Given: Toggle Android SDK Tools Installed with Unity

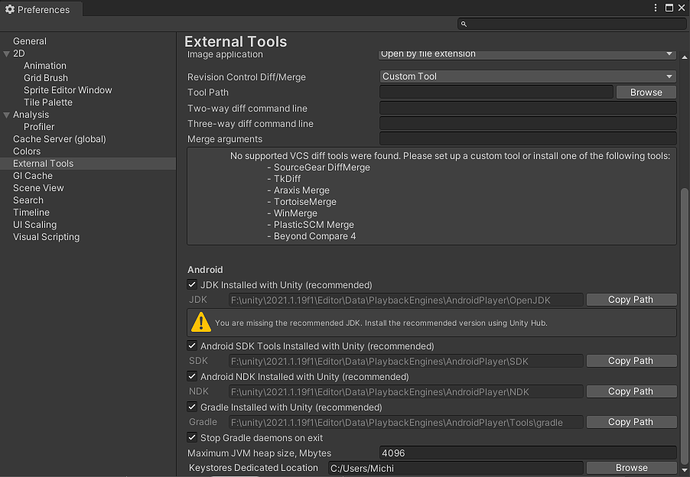Looking at the screenshot, I should coord(192,346).
